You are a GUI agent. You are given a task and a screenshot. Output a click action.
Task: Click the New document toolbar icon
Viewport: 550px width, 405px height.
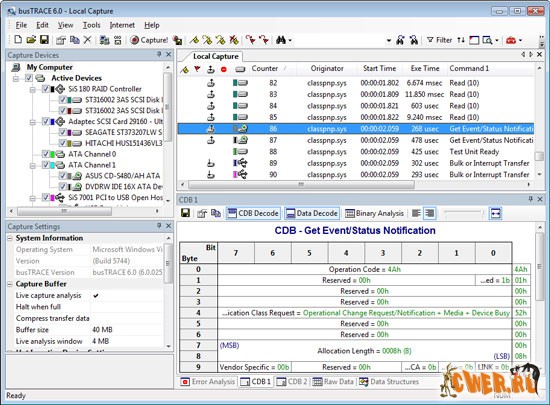(x=18, y=40)
